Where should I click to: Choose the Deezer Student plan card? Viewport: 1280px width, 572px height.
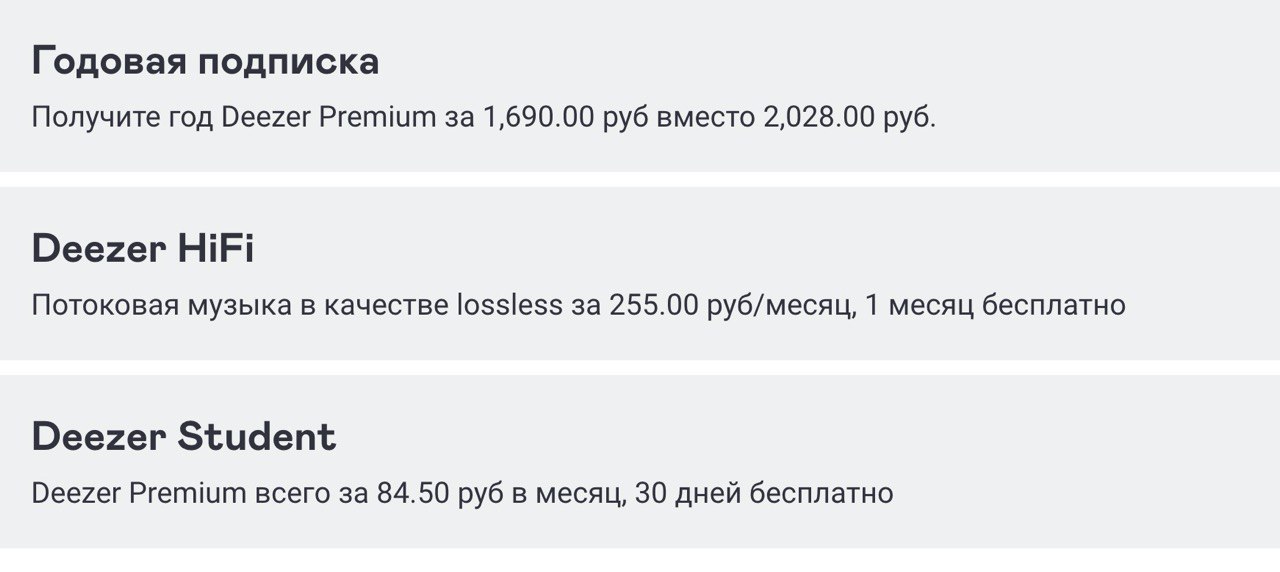[x=640, y=461]
